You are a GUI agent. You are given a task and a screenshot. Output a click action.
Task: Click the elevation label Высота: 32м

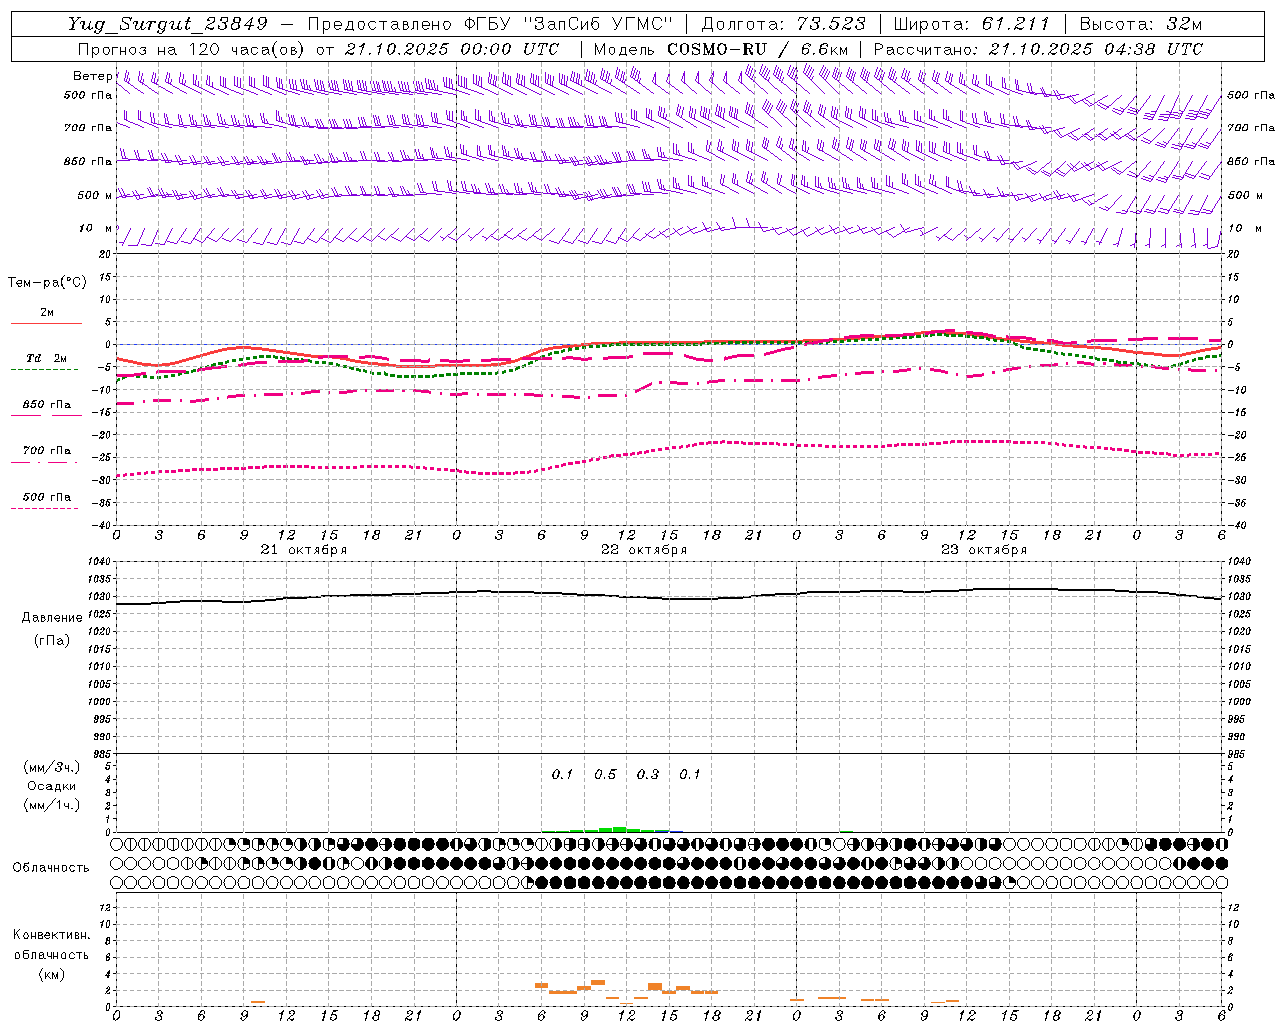point(1139,24)
